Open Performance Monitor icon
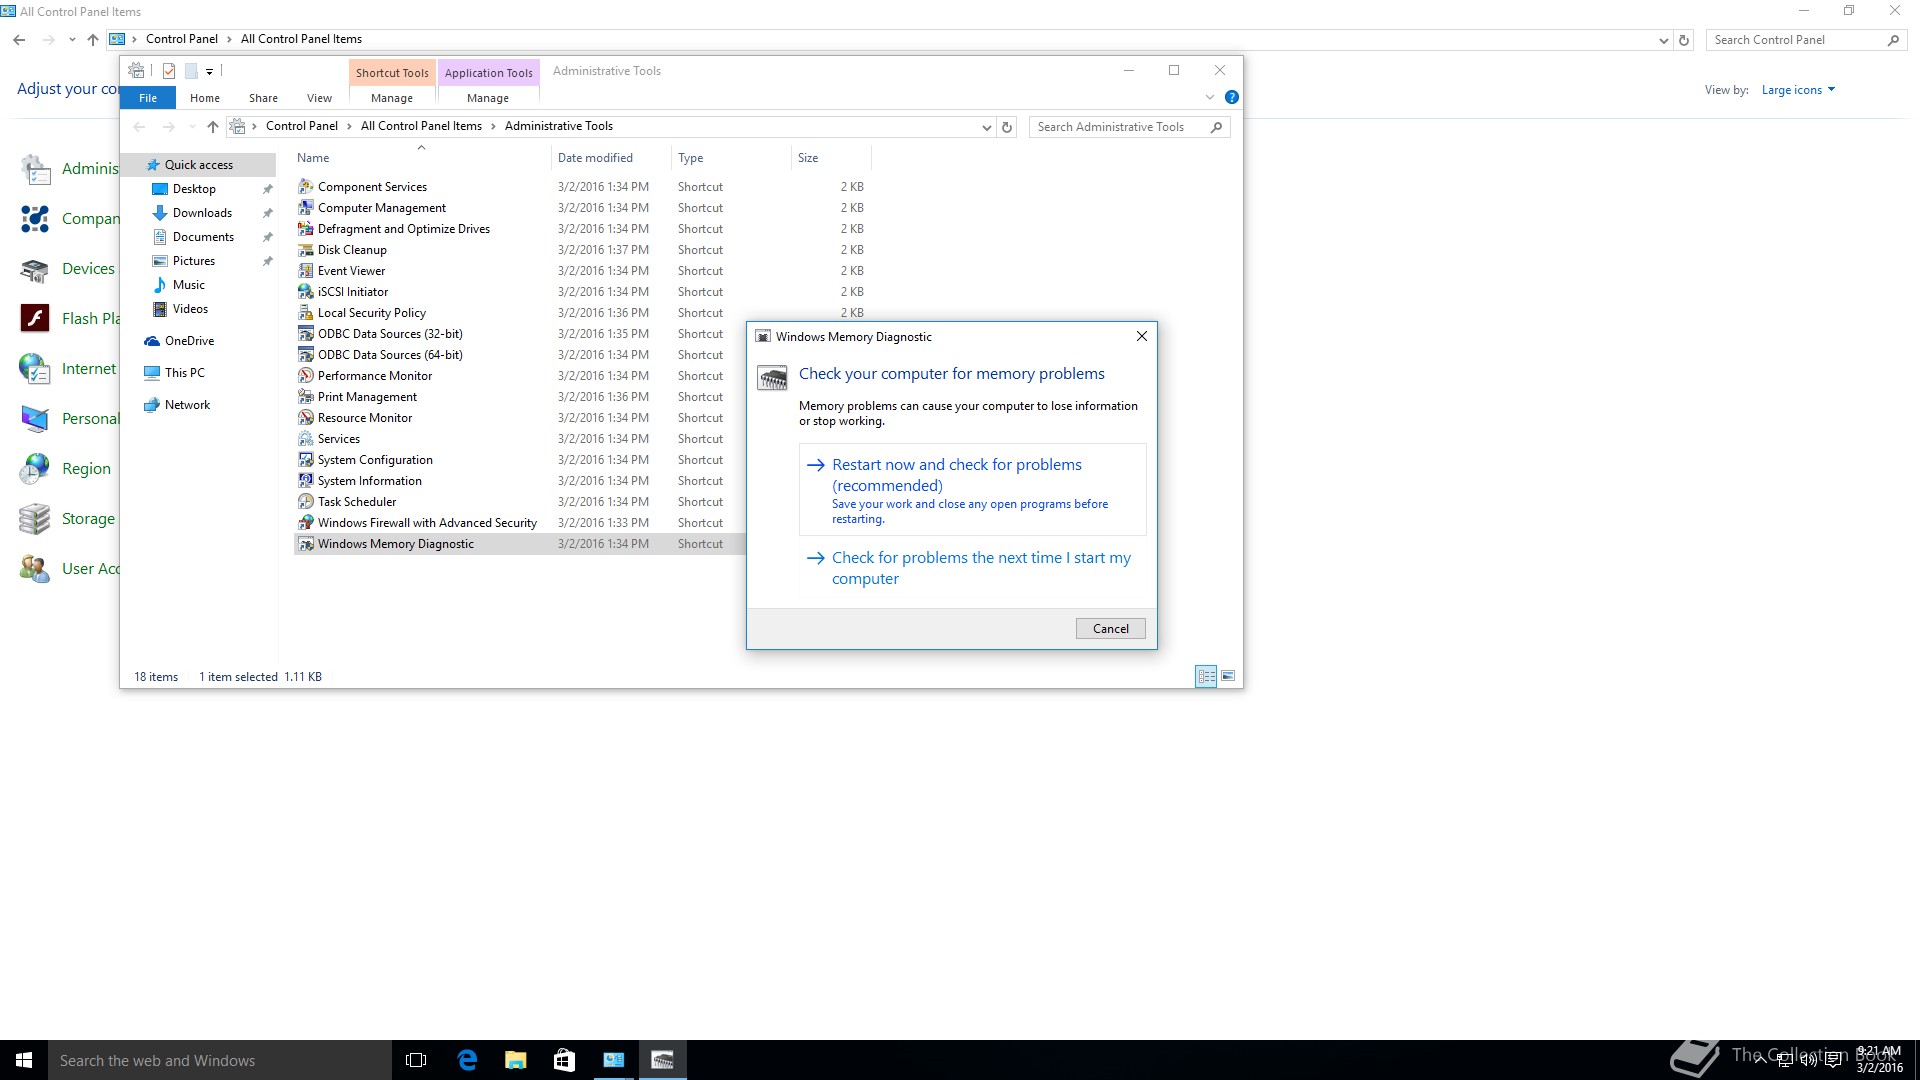Viewport: 1920px width, 1080px height. point(306,376)
